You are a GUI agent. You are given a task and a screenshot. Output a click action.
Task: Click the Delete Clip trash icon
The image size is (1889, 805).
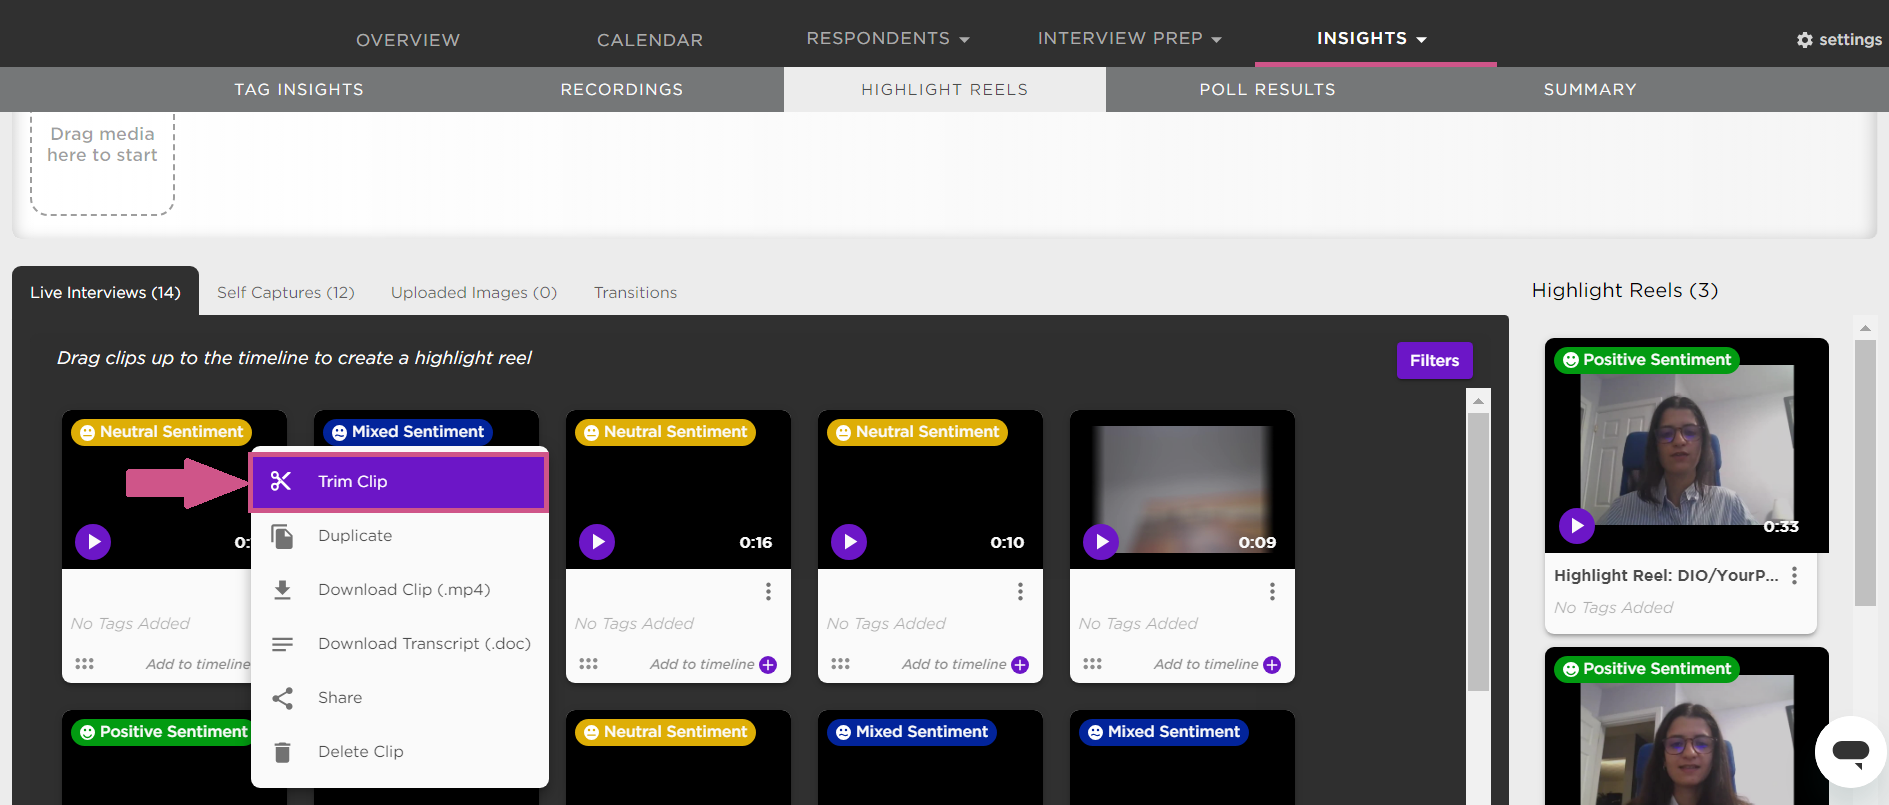tap(283, 752)
